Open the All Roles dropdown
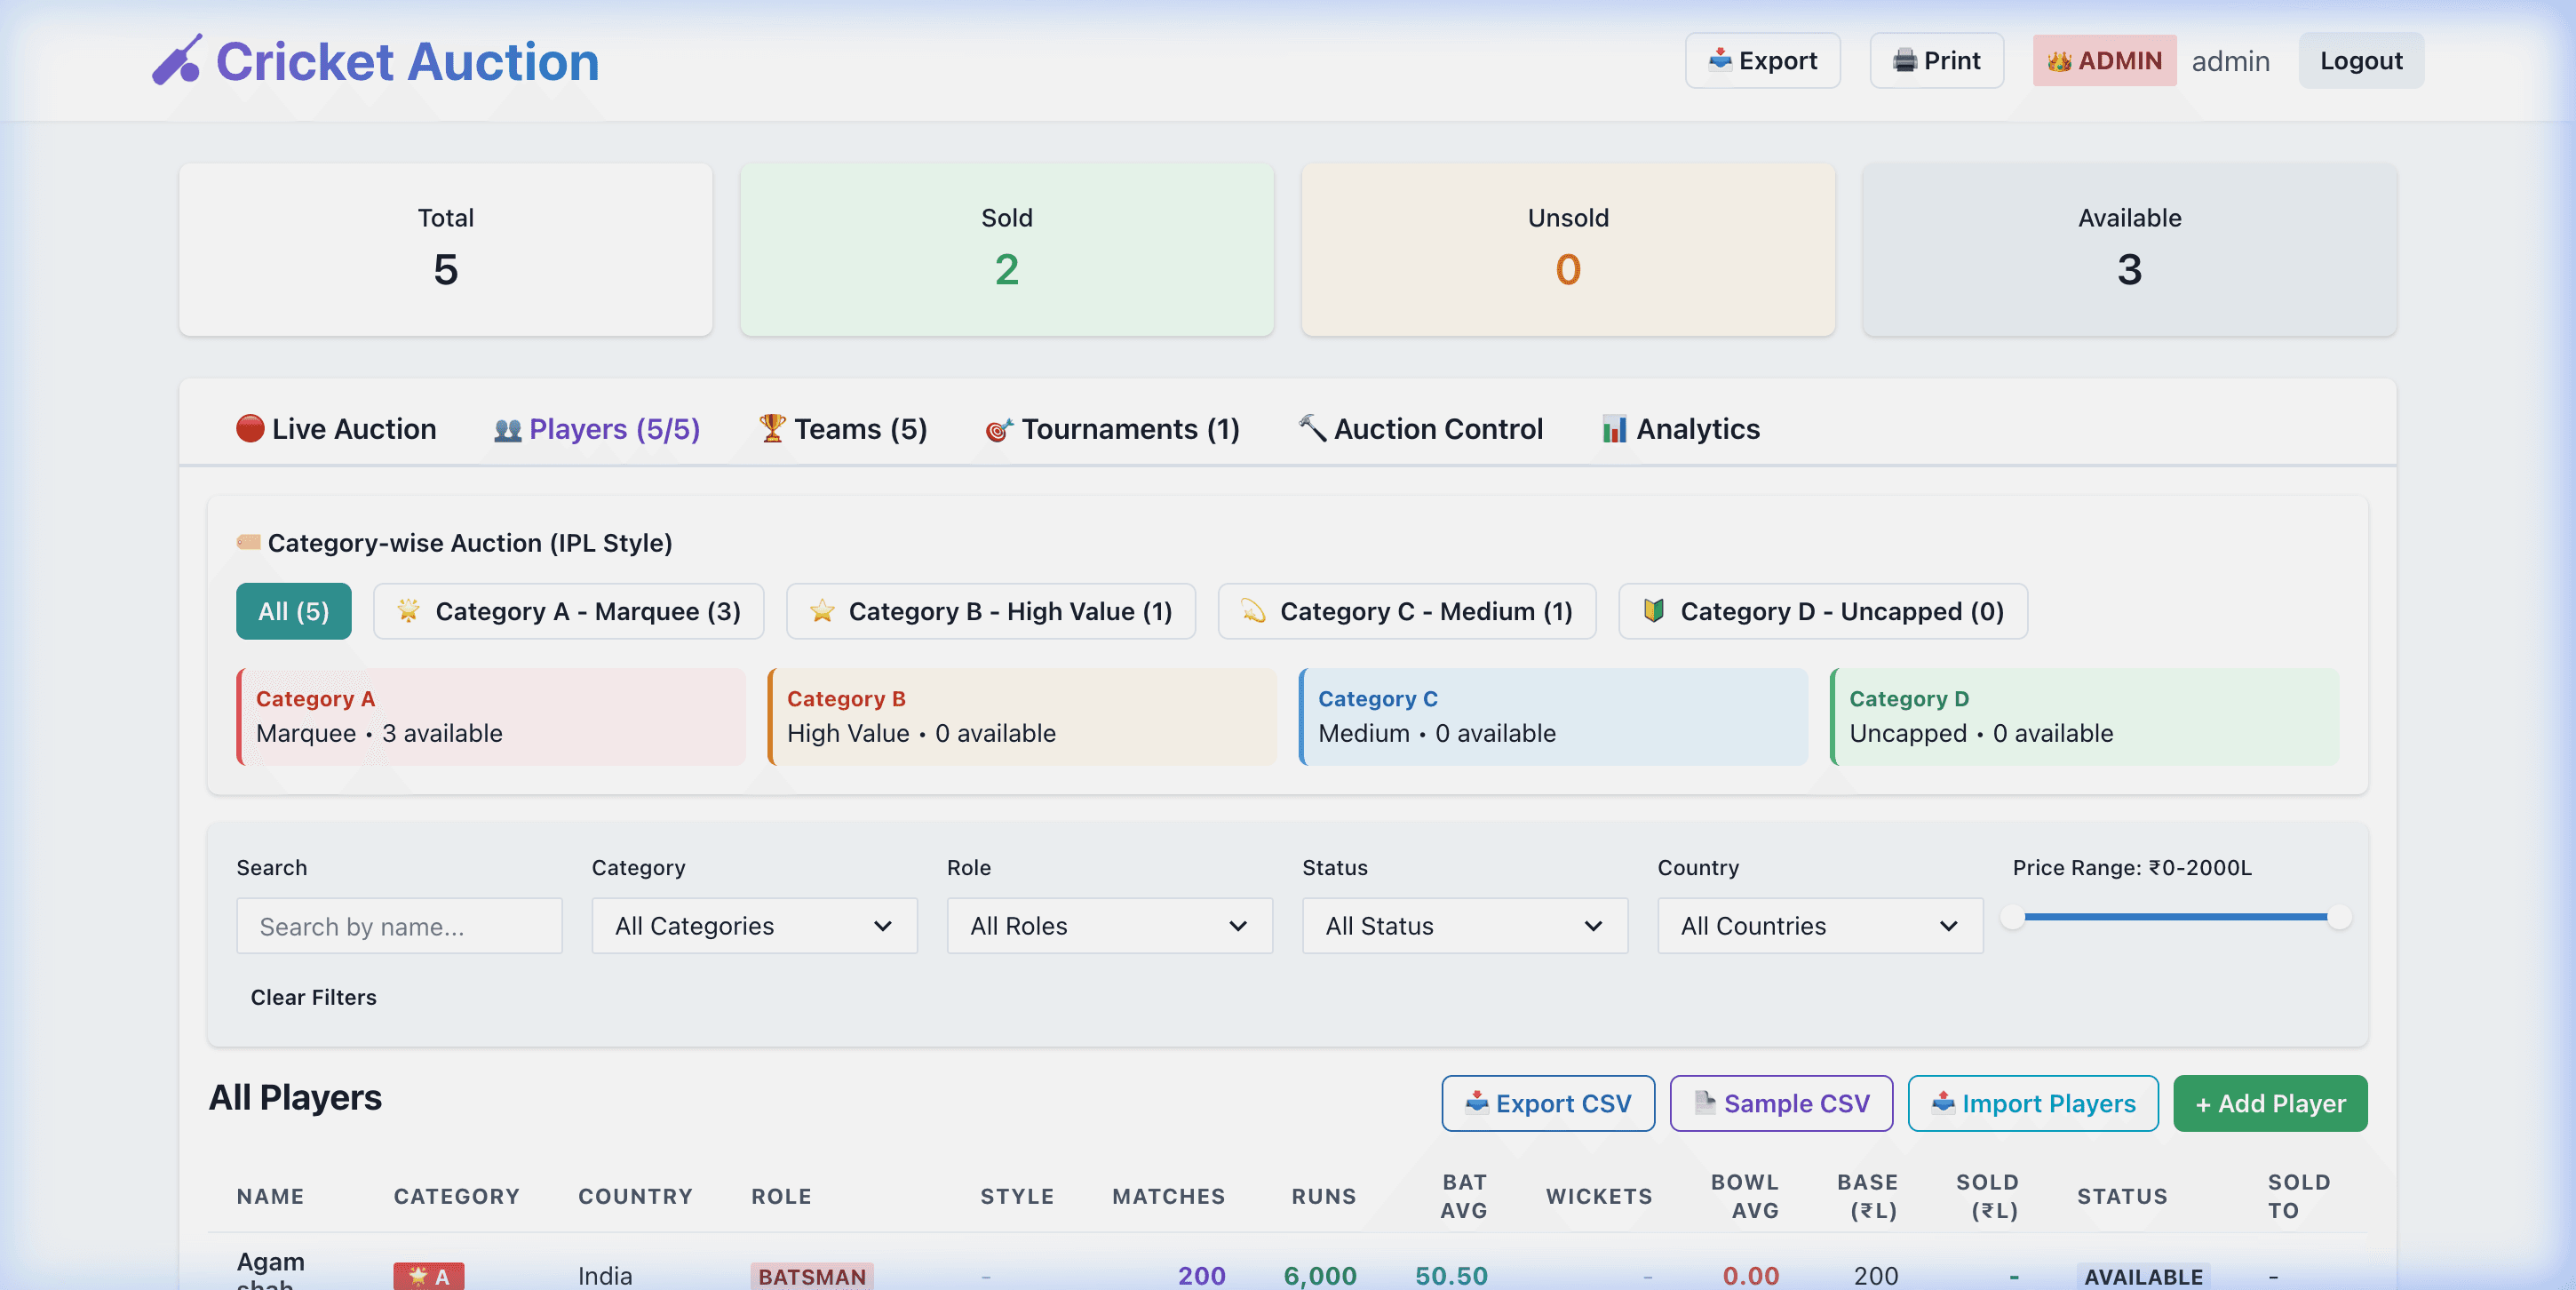The width and height of the screenshot is (2576, 1290). point(1109,925)
